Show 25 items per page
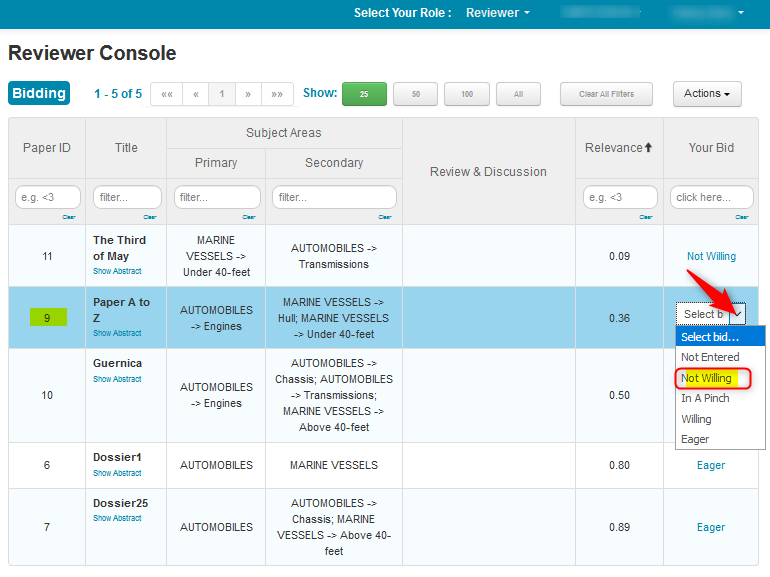 coord(364,94)
